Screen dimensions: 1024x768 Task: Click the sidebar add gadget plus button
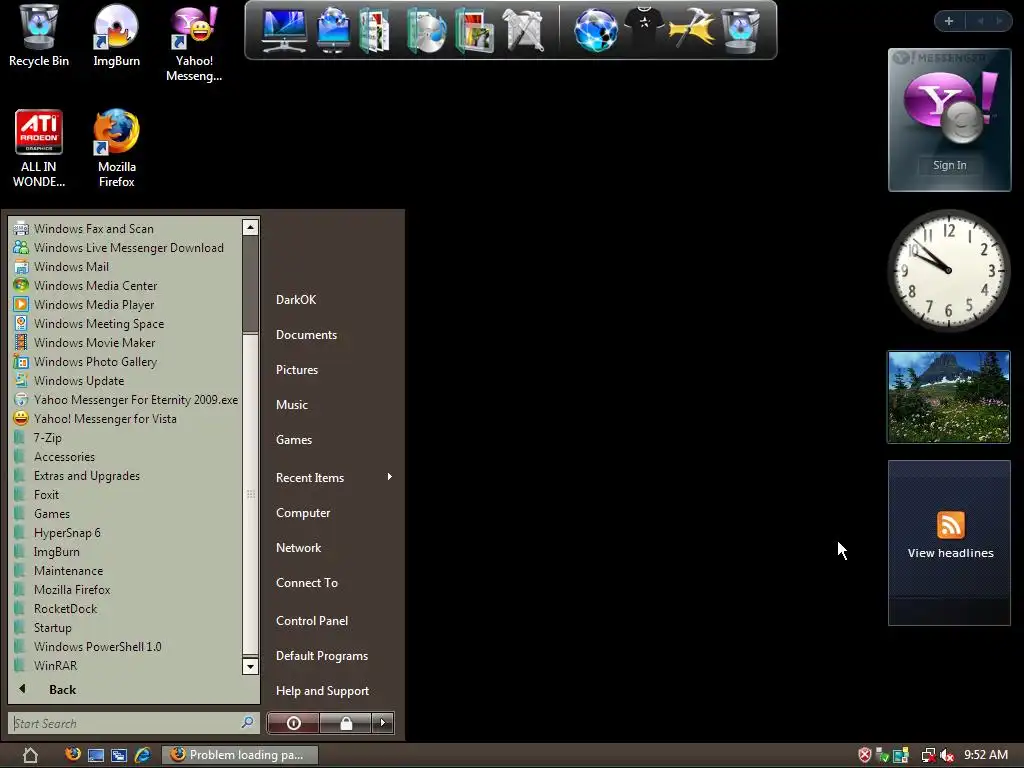949,21
